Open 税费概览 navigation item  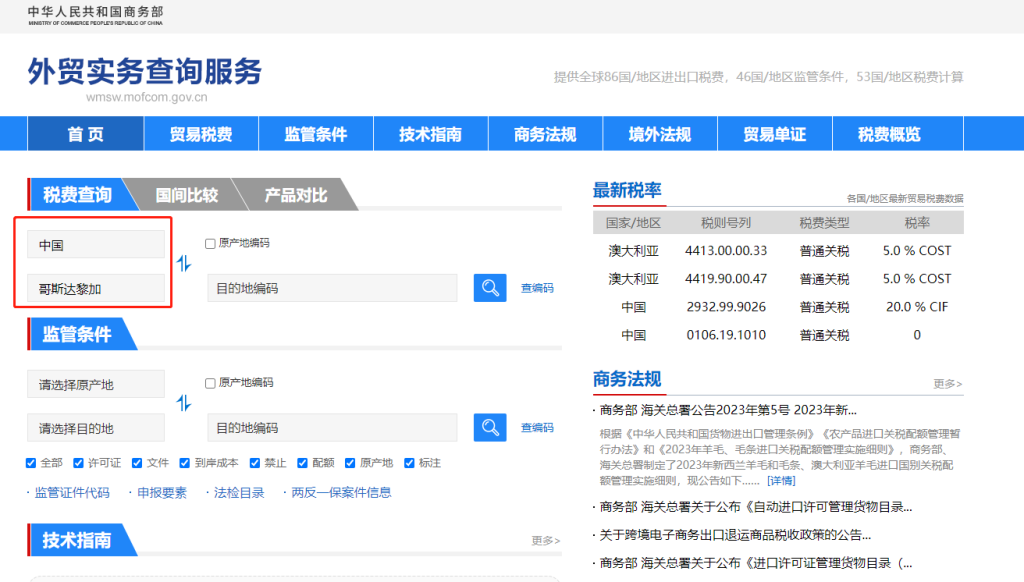(x=889, y=134)
